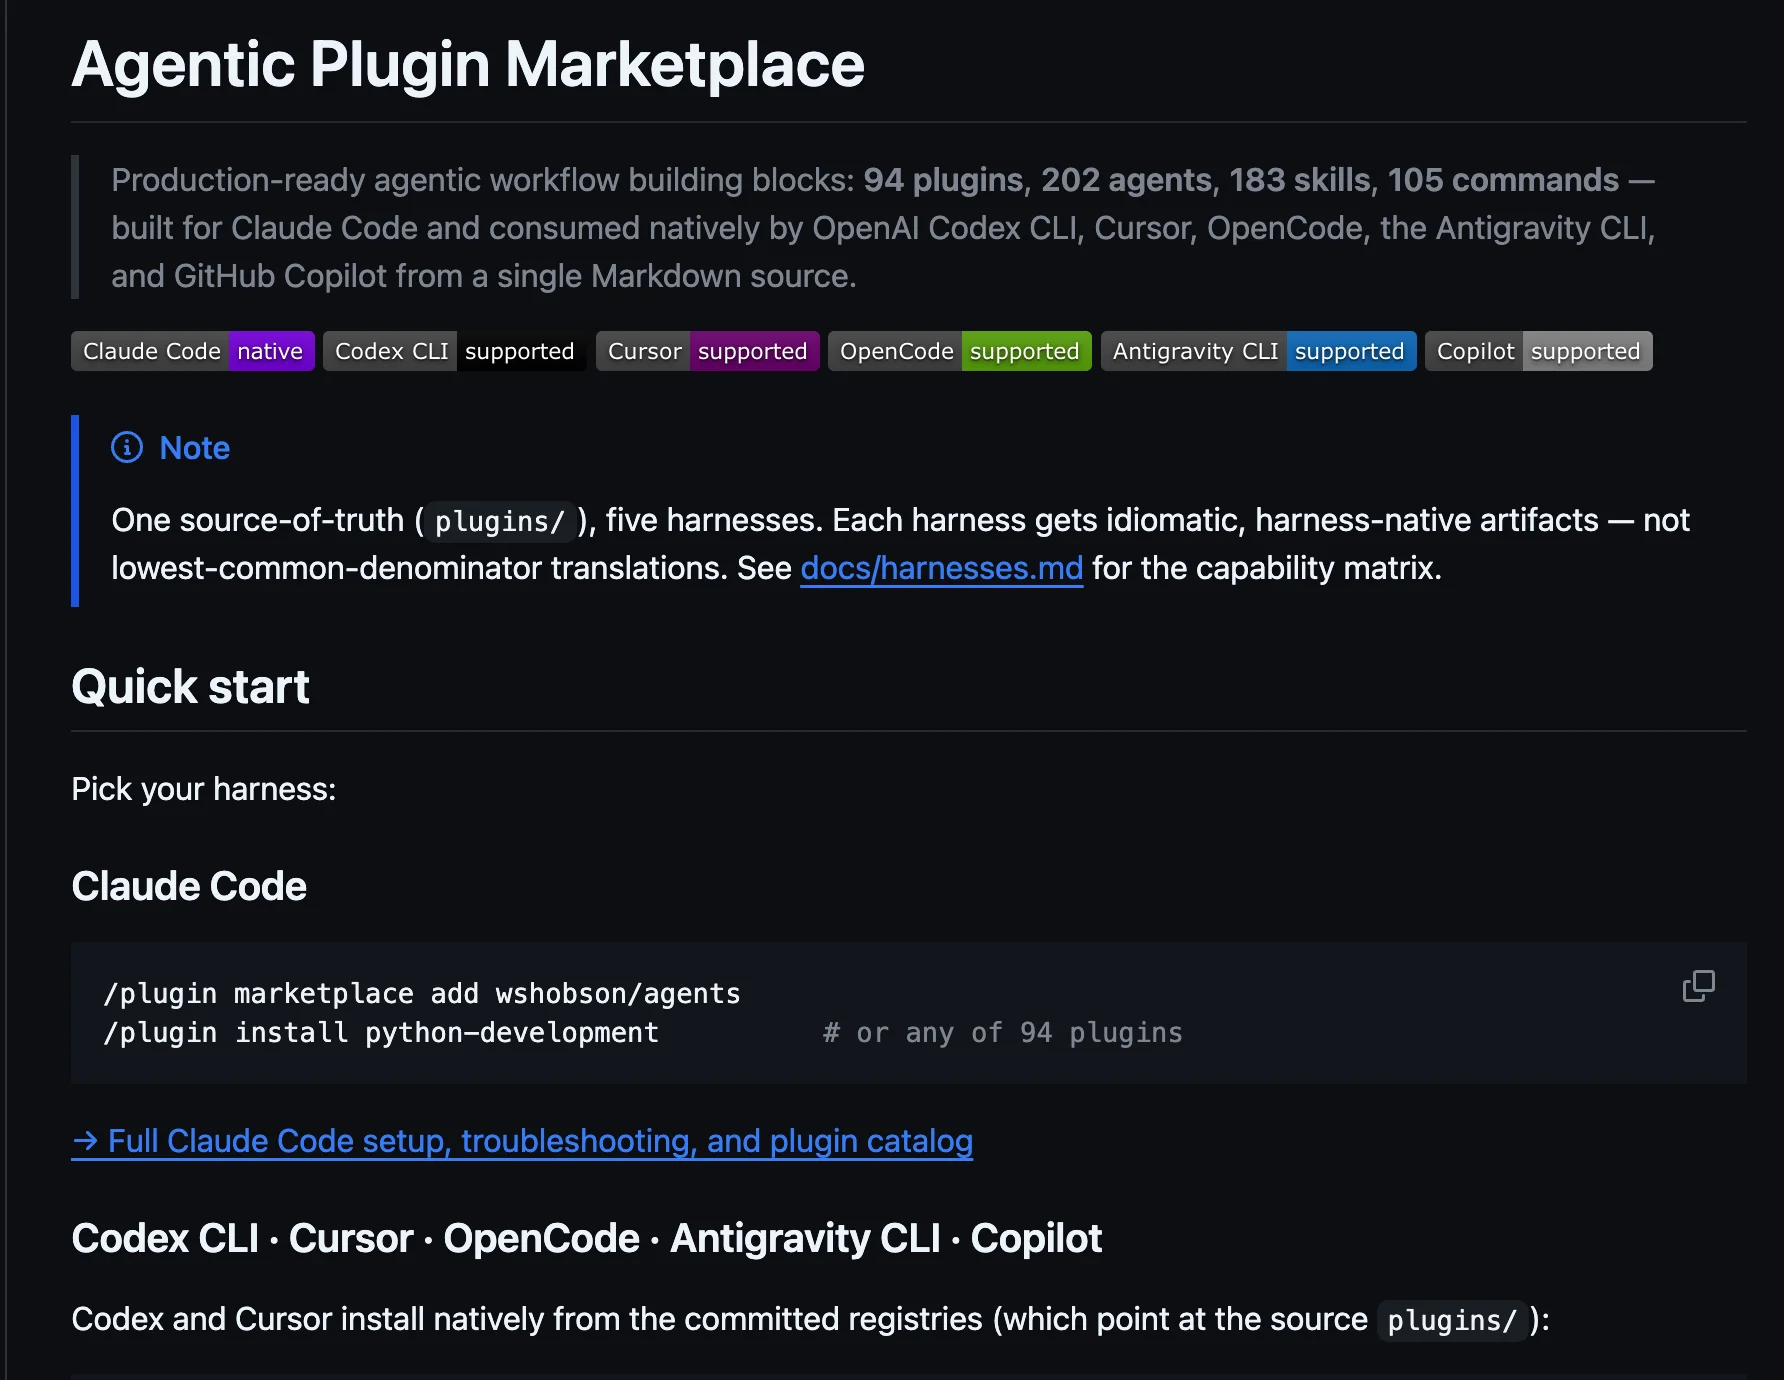
Task: Click the OpenCode supported badge
Action: point(960,351)
